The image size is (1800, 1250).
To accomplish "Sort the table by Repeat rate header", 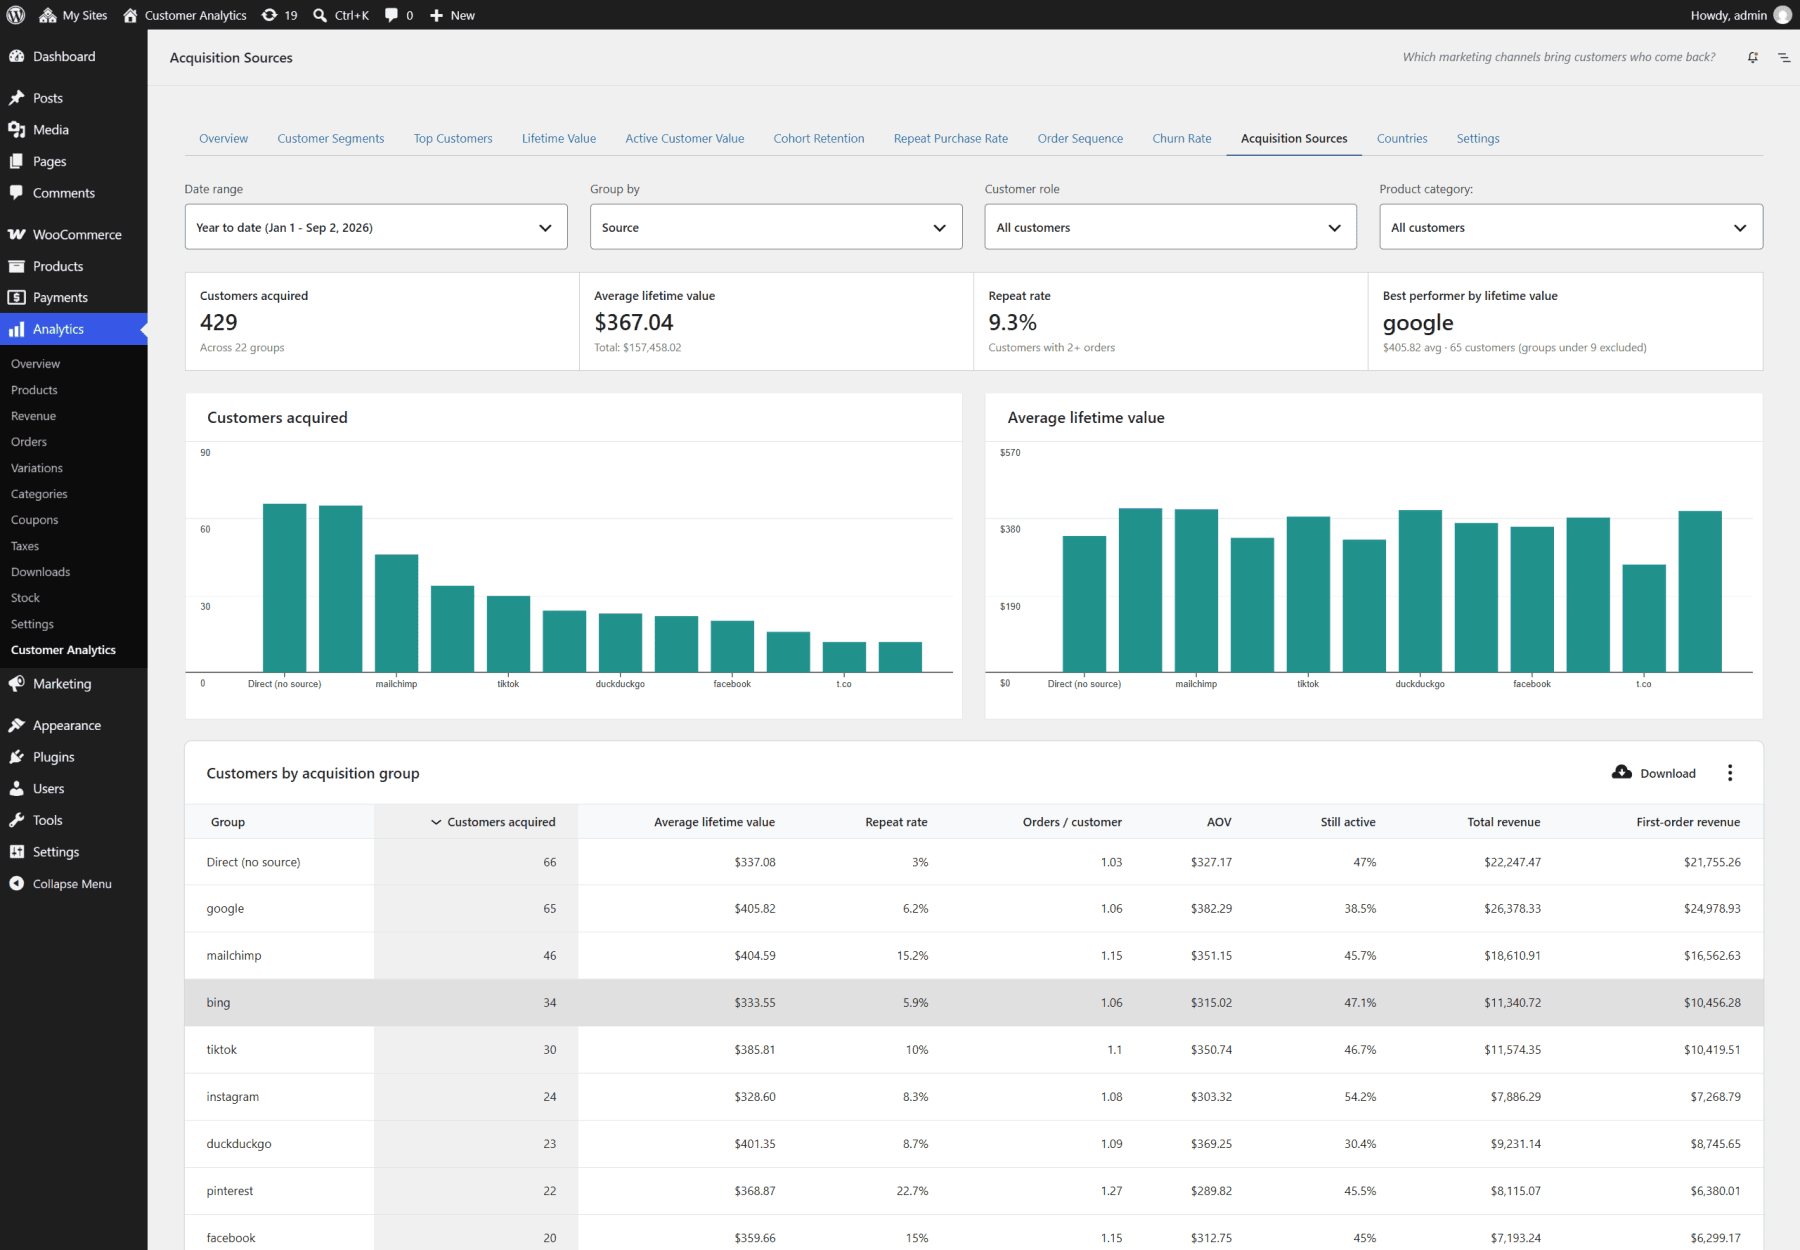I will (x=896, y=822).
